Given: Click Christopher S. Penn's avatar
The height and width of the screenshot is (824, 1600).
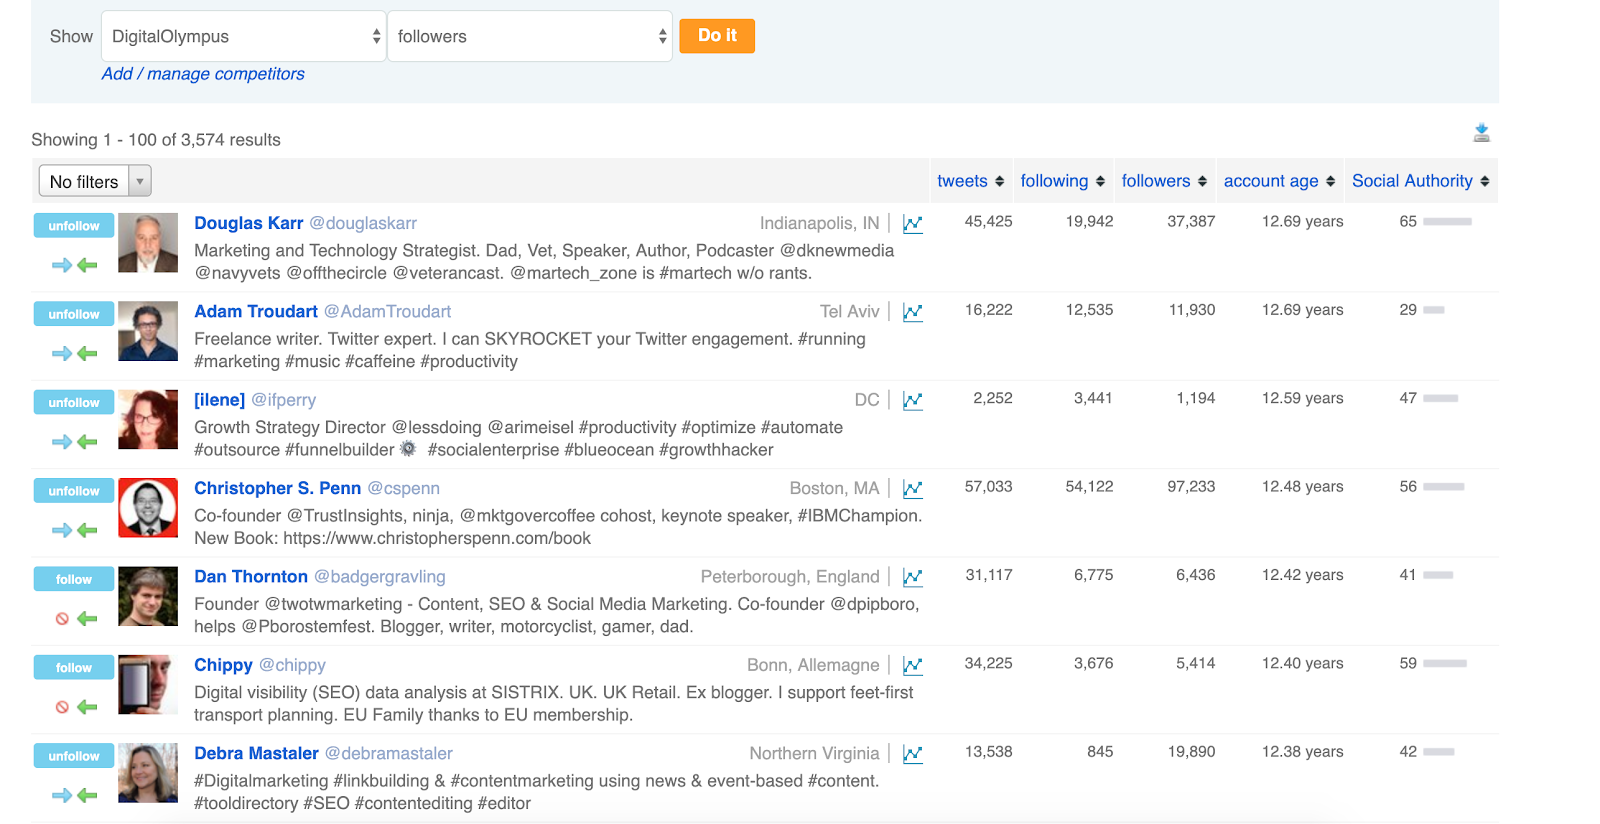Looking at the screenshot, I should [148, 508].
